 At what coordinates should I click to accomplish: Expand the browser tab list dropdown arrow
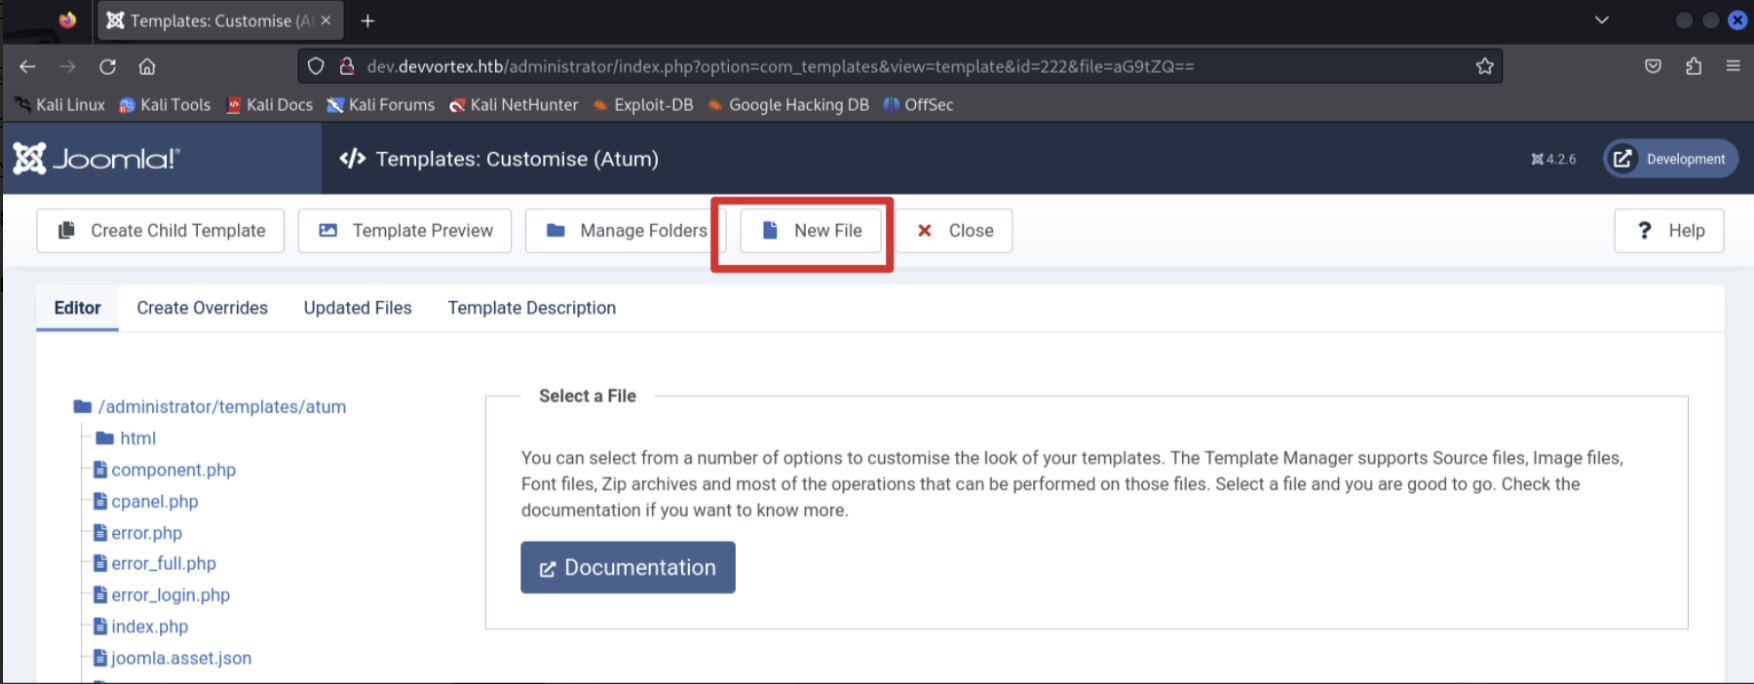tap(1601, 20)
